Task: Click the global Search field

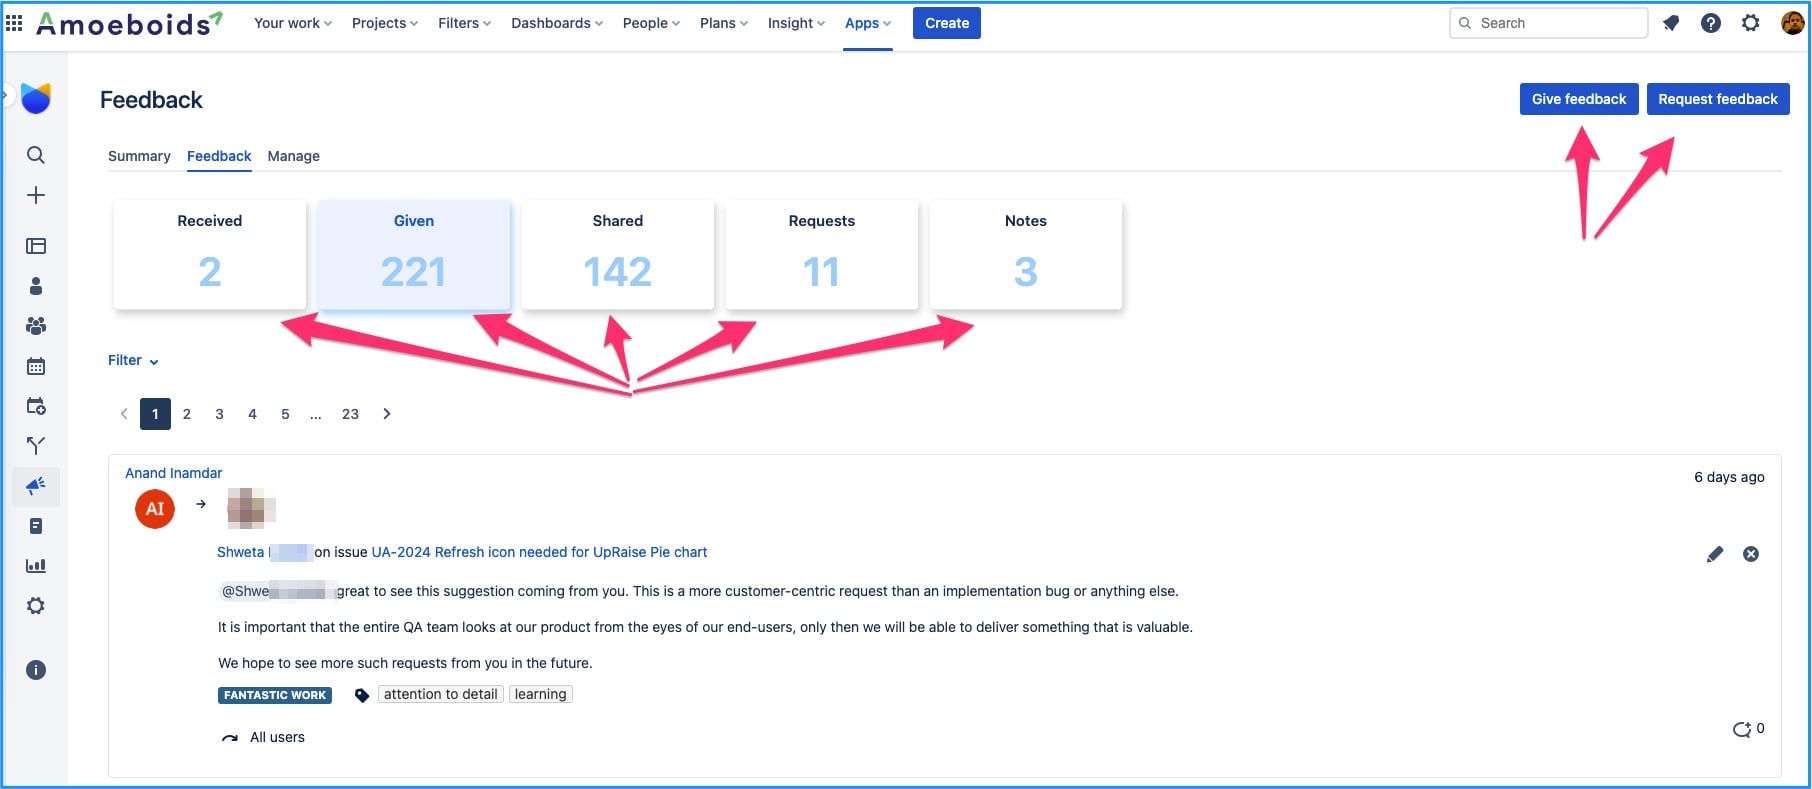Action: (1548, 23)
